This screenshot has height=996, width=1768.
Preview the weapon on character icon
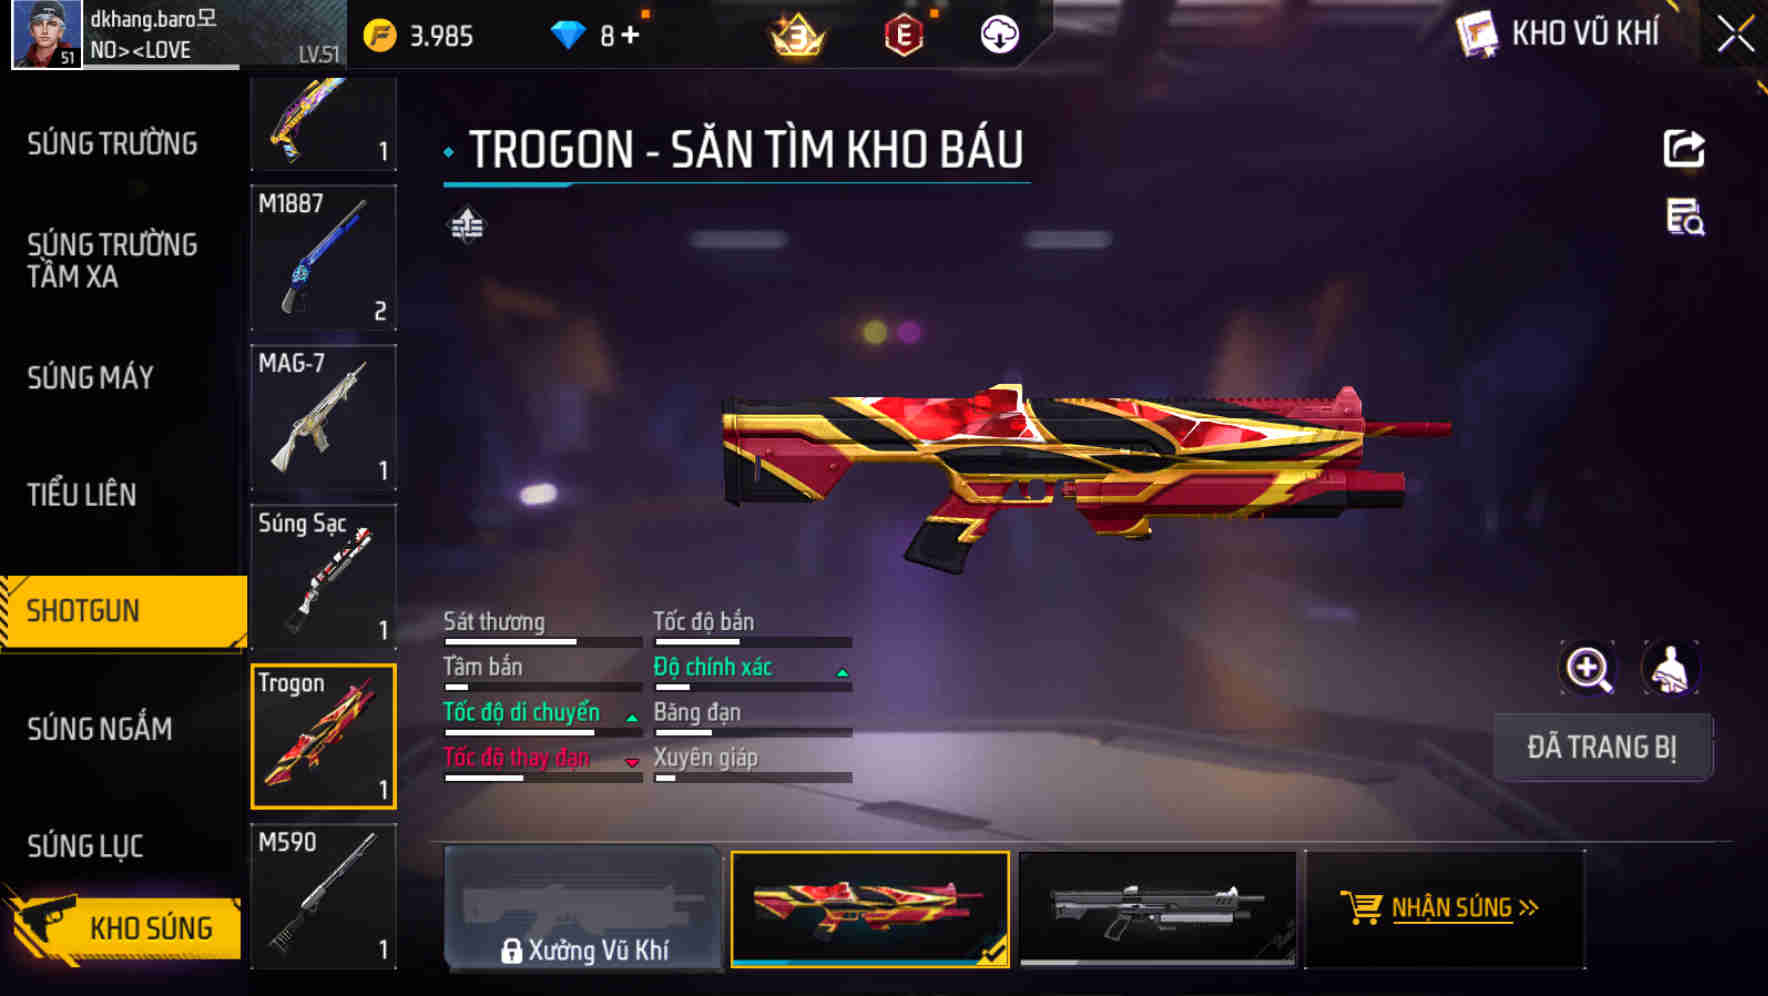coord(1670,668)
